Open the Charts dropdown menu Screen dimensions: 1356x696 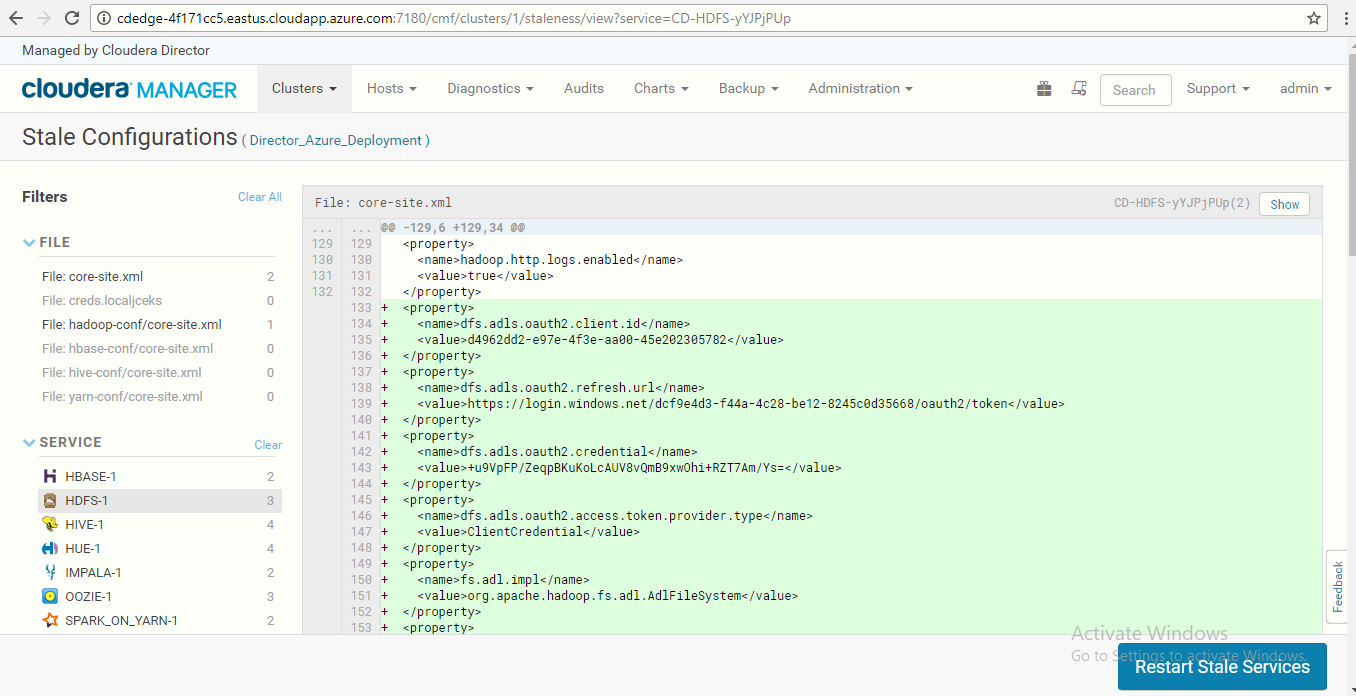click(661, 89)
